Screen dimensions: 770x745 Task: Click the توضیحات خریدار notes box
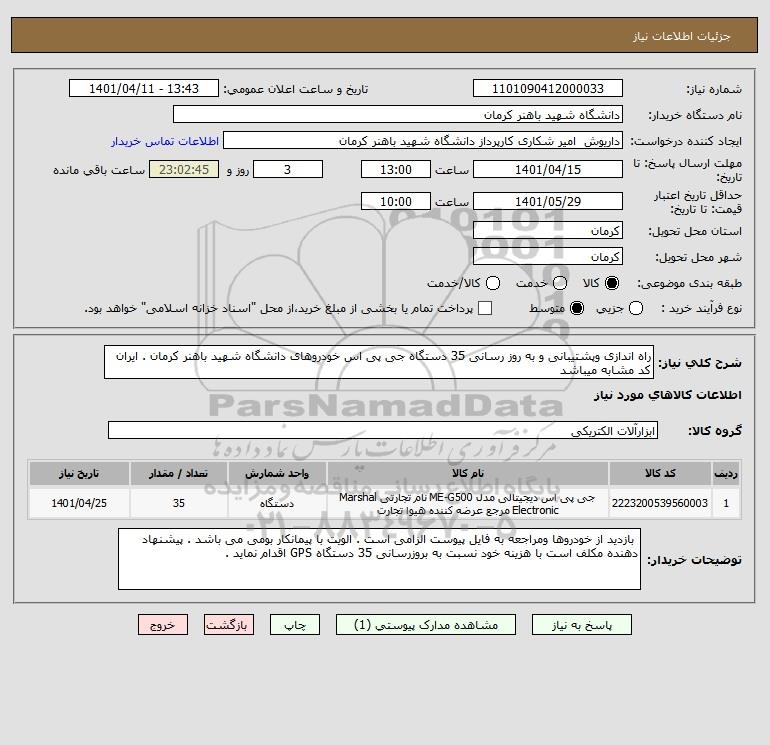pos(379,559)
